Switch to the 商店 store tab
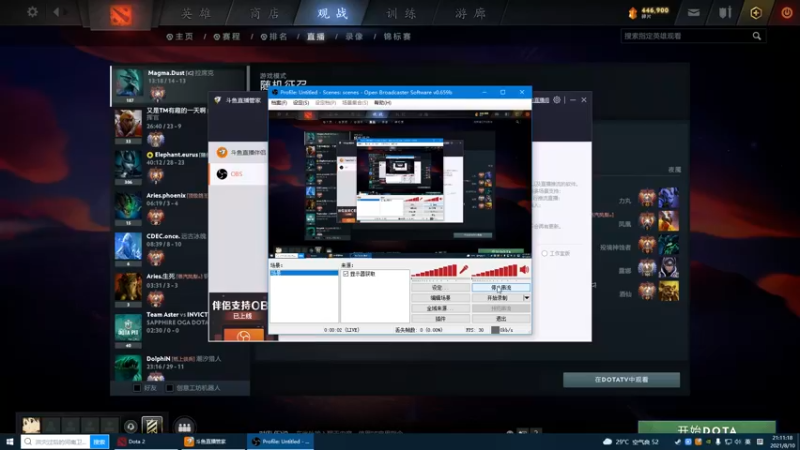800x450 pixels. click(x=265, y=13)
